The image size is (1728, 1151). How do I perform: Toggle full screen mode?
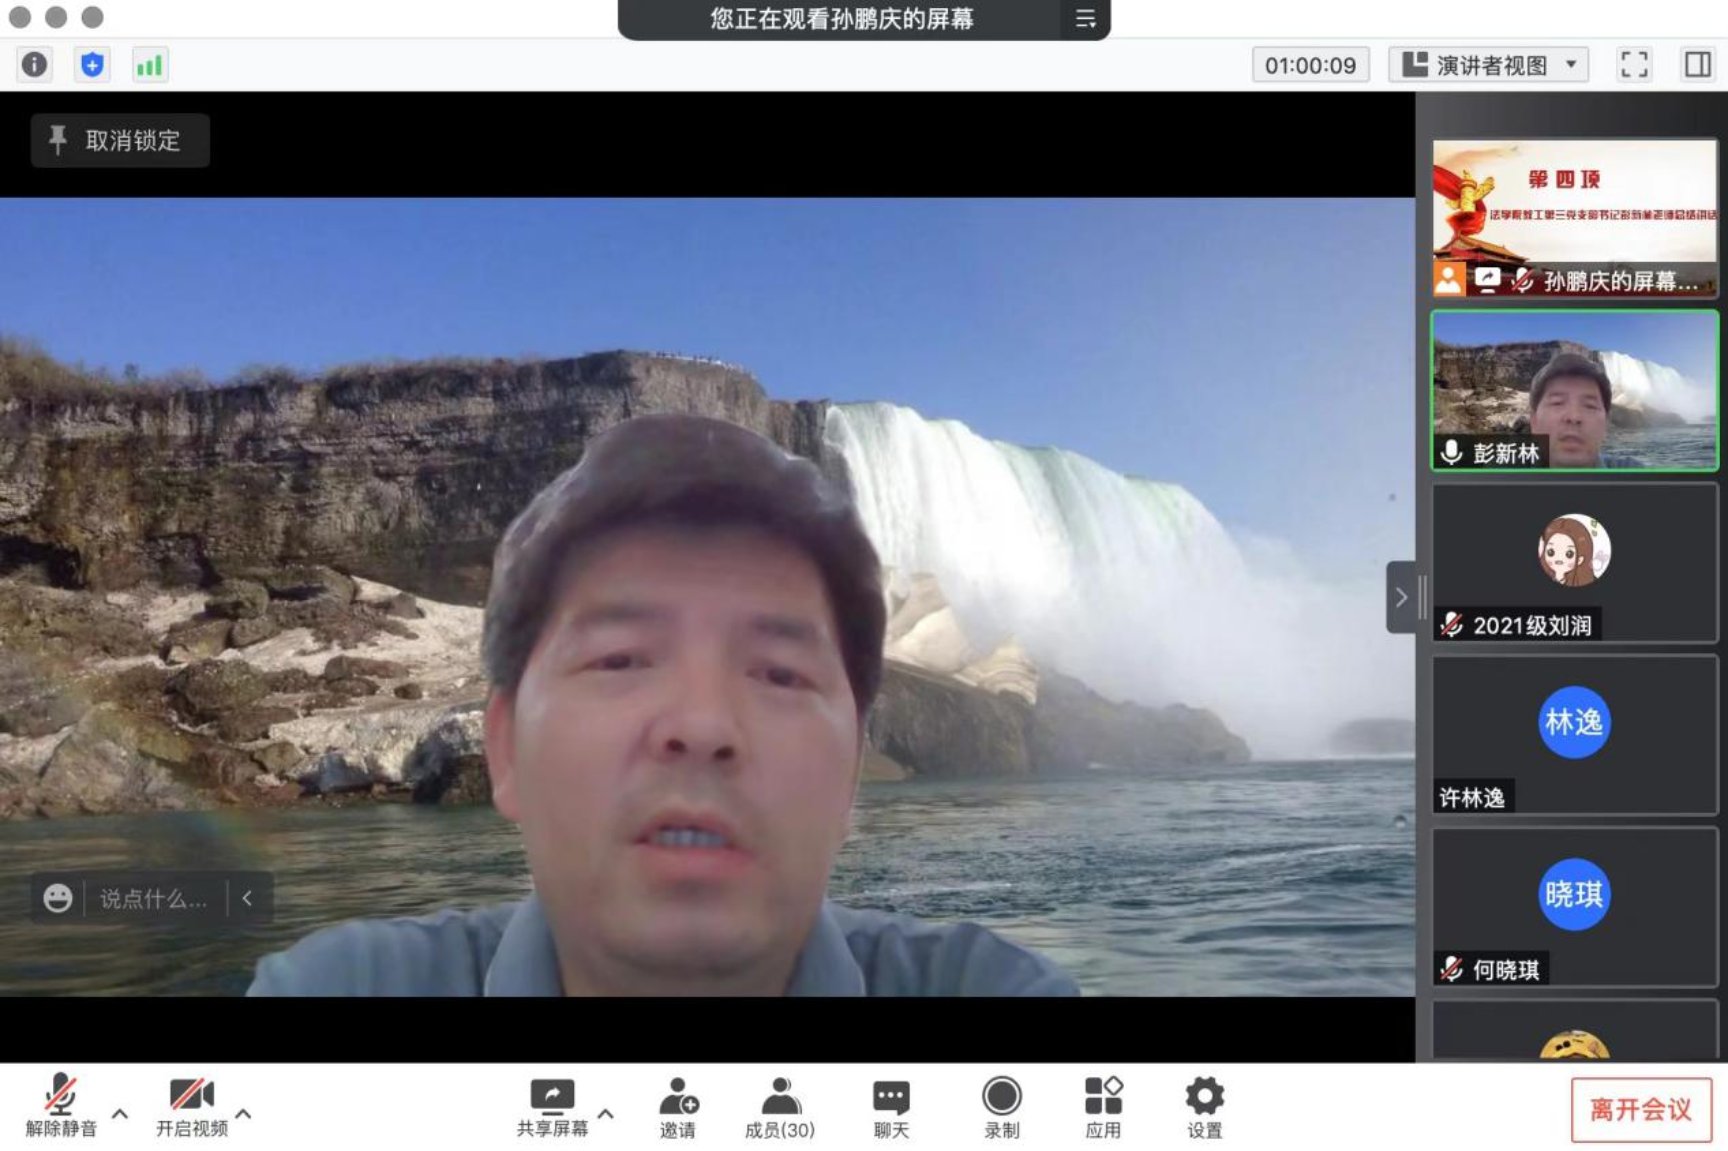point(1634,65)
